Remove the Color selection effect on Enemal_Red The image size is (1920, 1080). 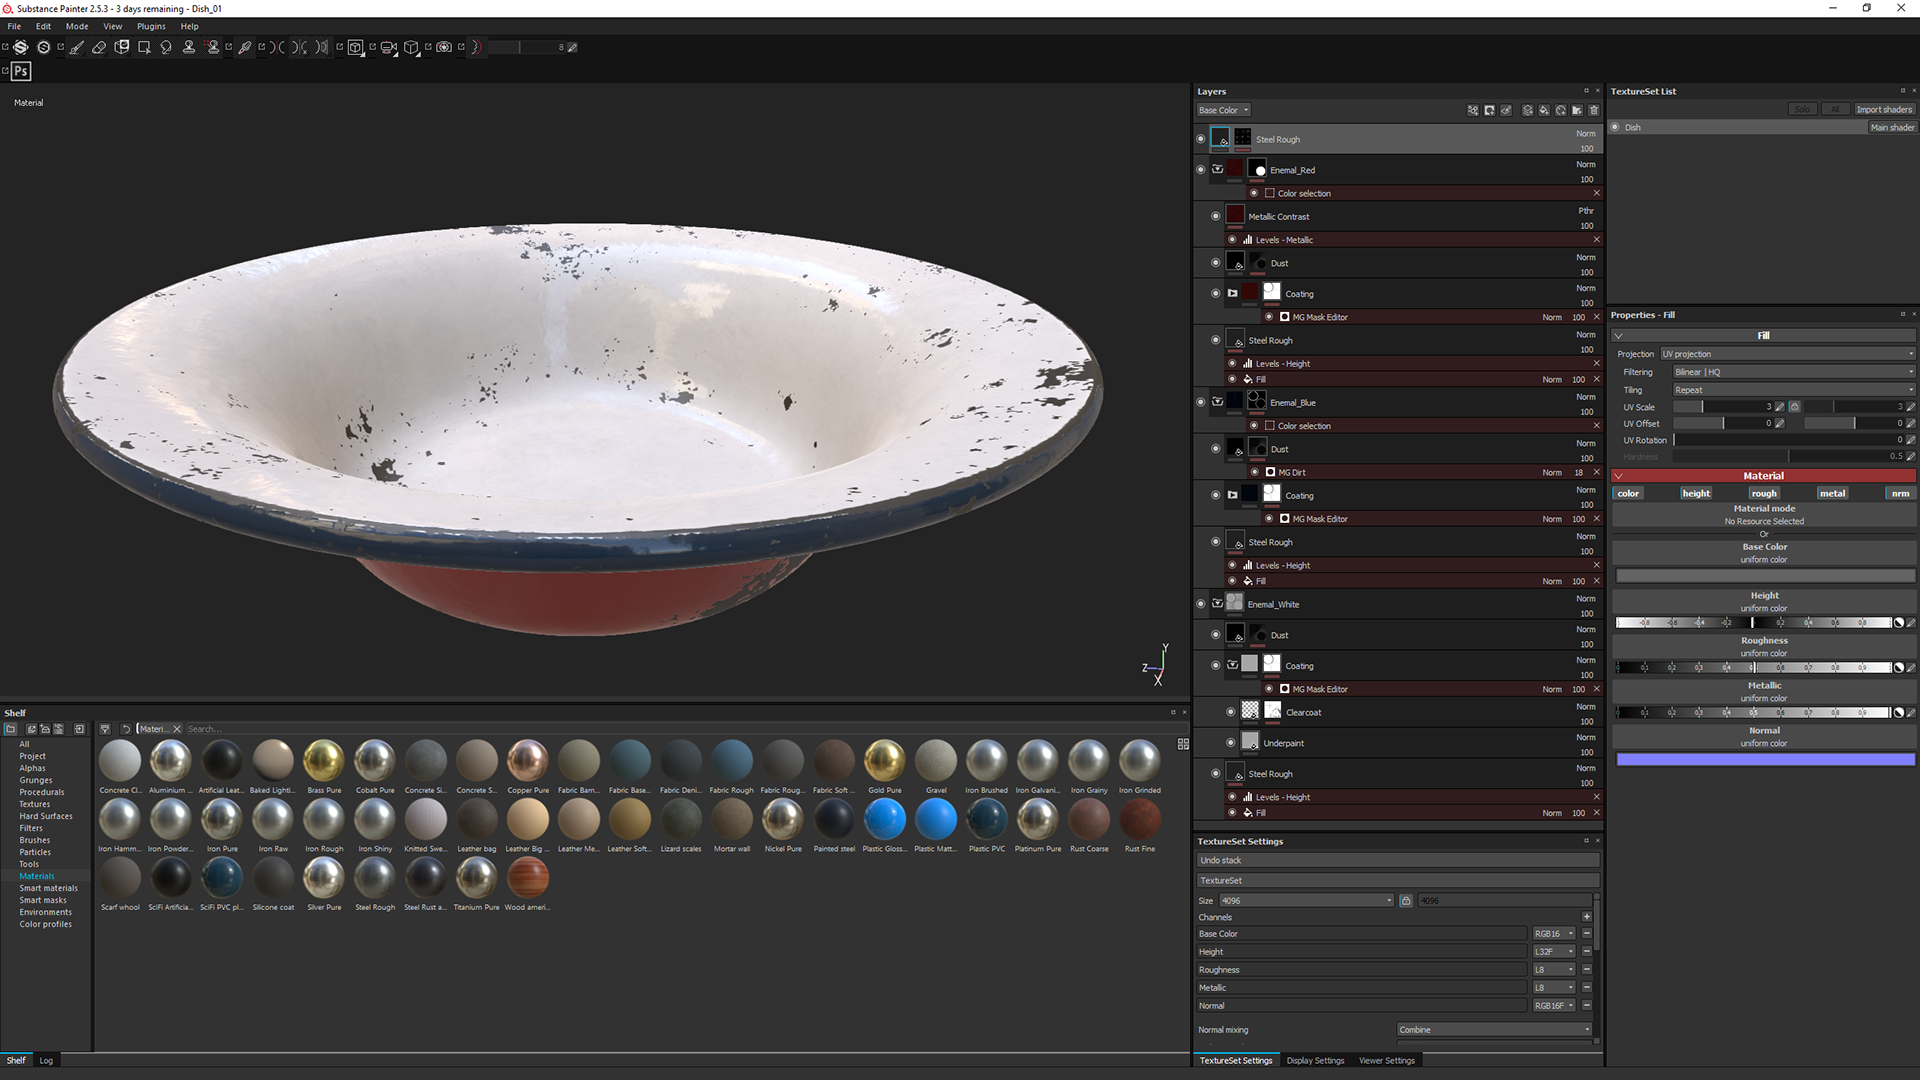click(1596, 193)
